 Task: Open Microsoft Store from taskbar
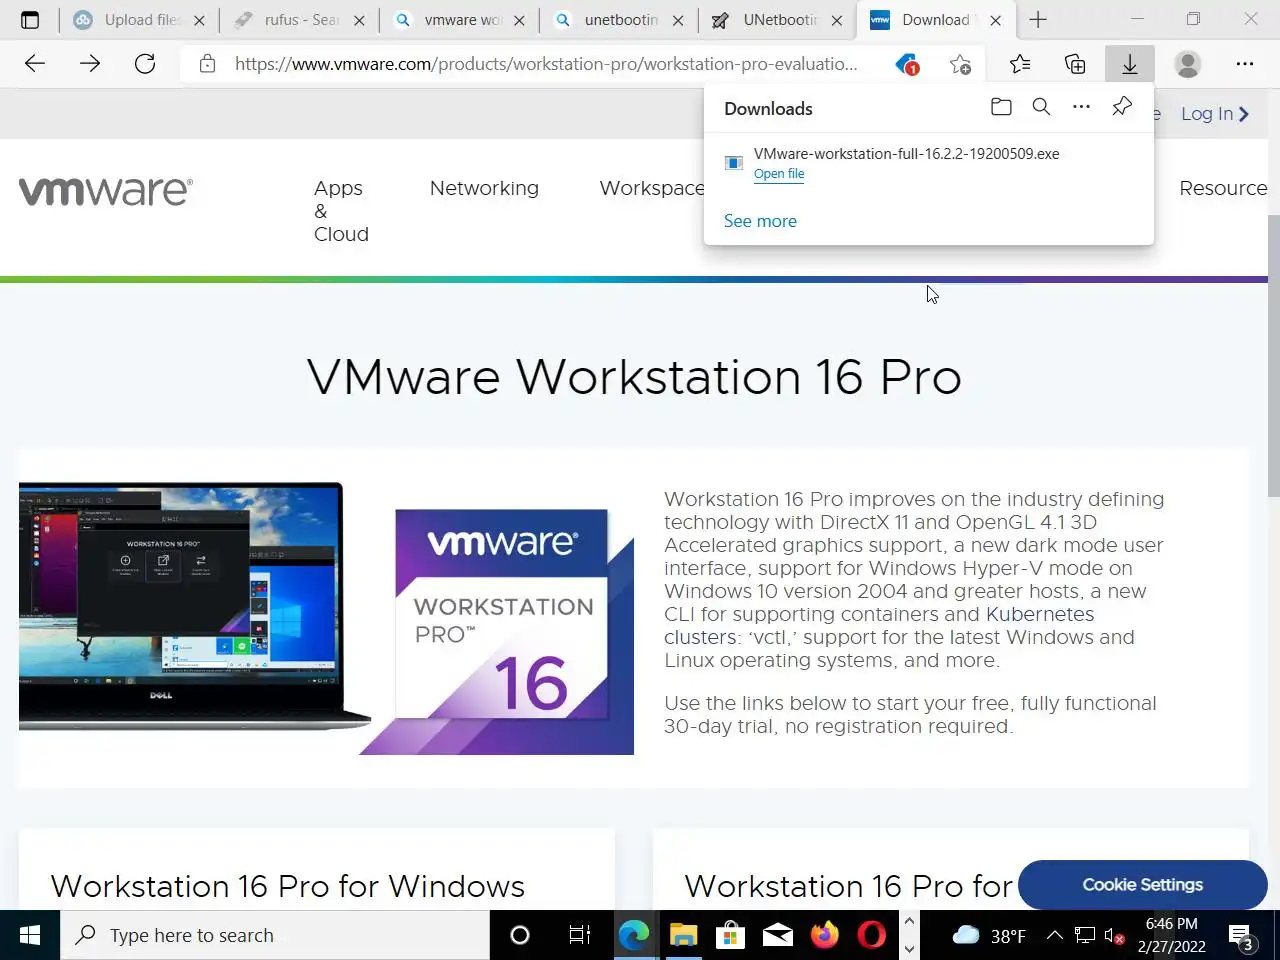730,935
